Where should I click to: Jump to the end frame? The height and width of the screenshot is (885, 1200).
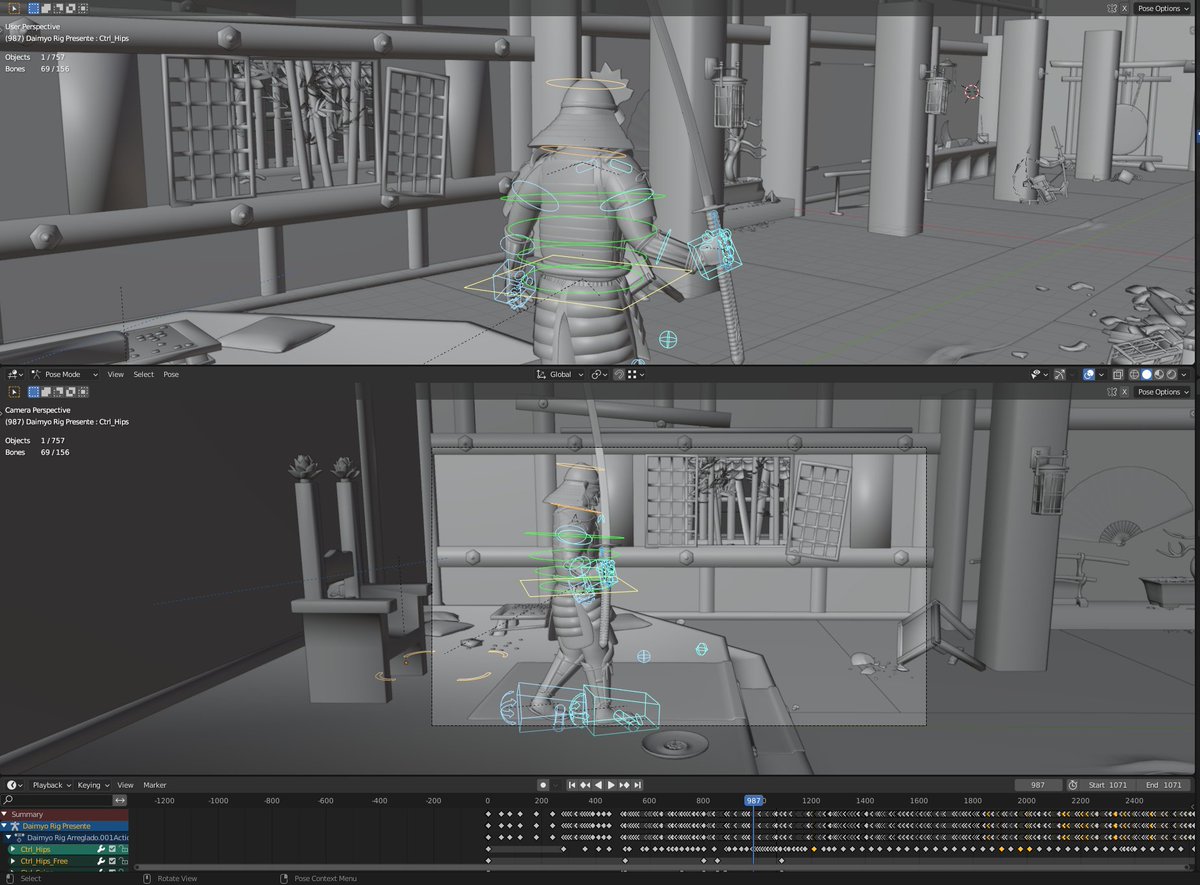point(637,785)
